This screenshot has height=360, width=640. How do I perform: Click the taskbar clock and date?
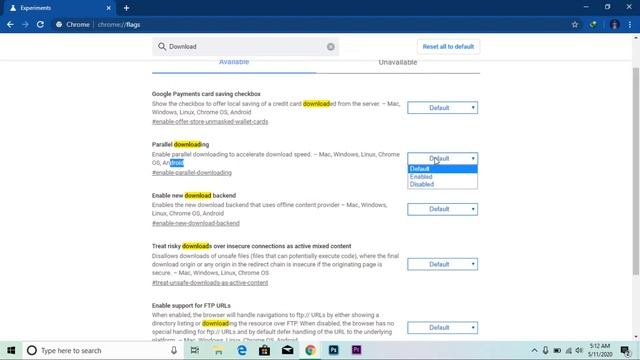pyautogui.click(x=599, y=350)
